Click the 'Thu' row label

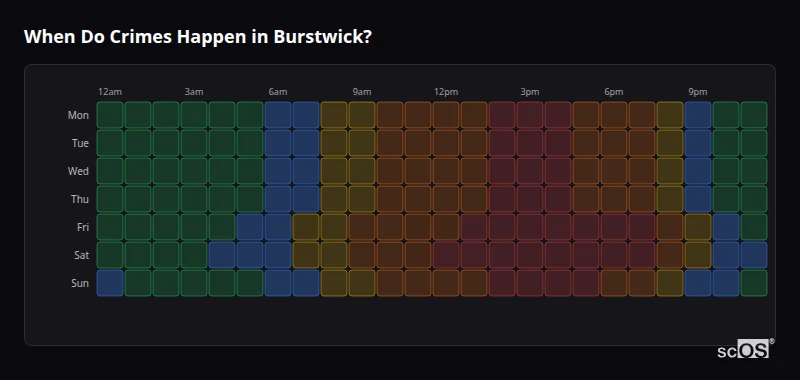click(80, 199)
